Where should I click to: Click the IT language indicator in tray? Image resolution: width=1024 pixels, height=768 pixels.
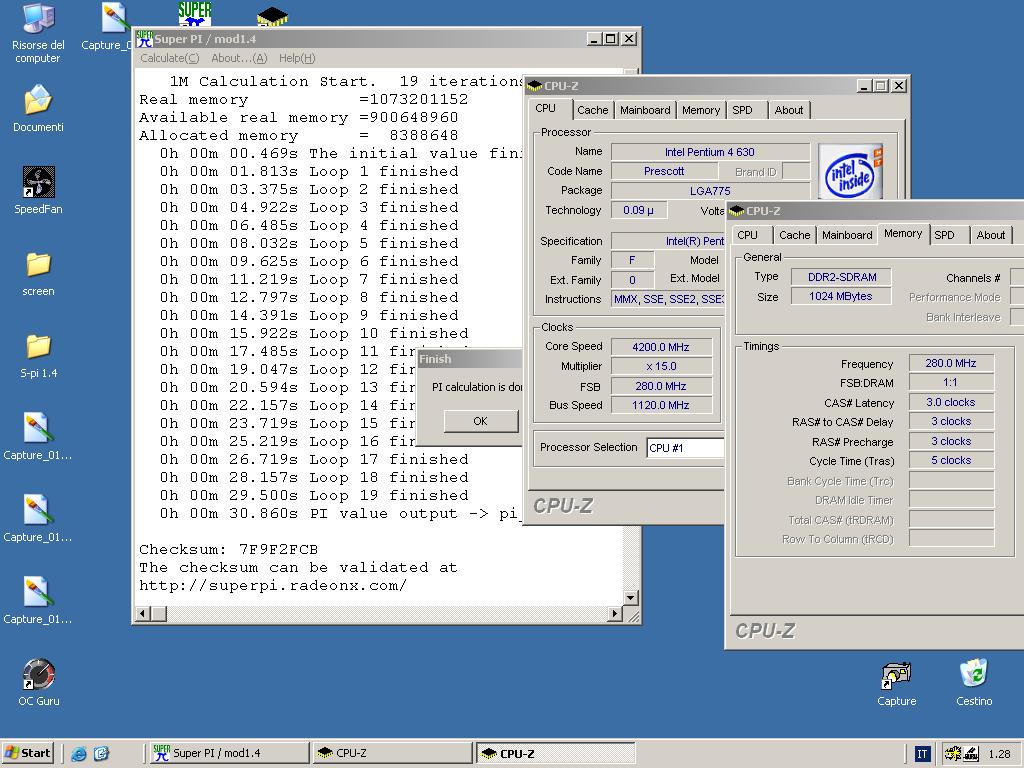point(921,754)
